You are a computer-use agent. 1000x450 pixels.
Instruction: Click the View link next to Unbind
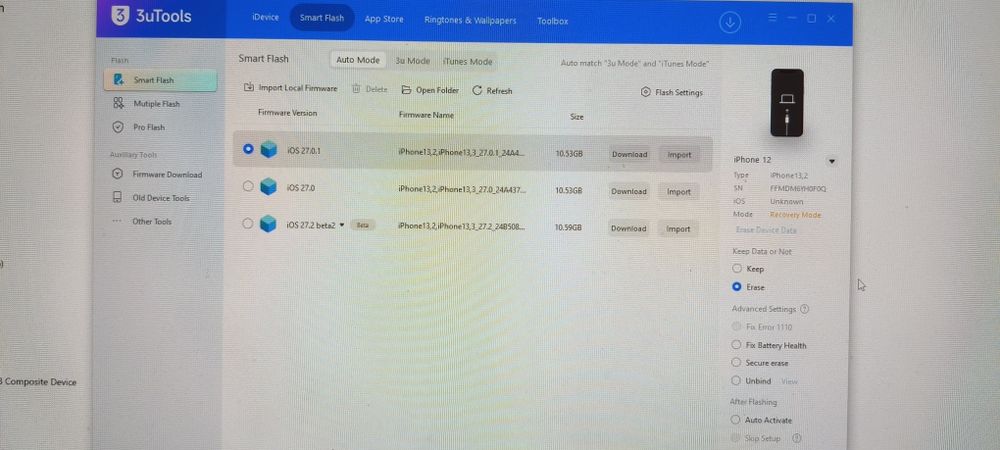pyautogui.click(x=790, y=381)
